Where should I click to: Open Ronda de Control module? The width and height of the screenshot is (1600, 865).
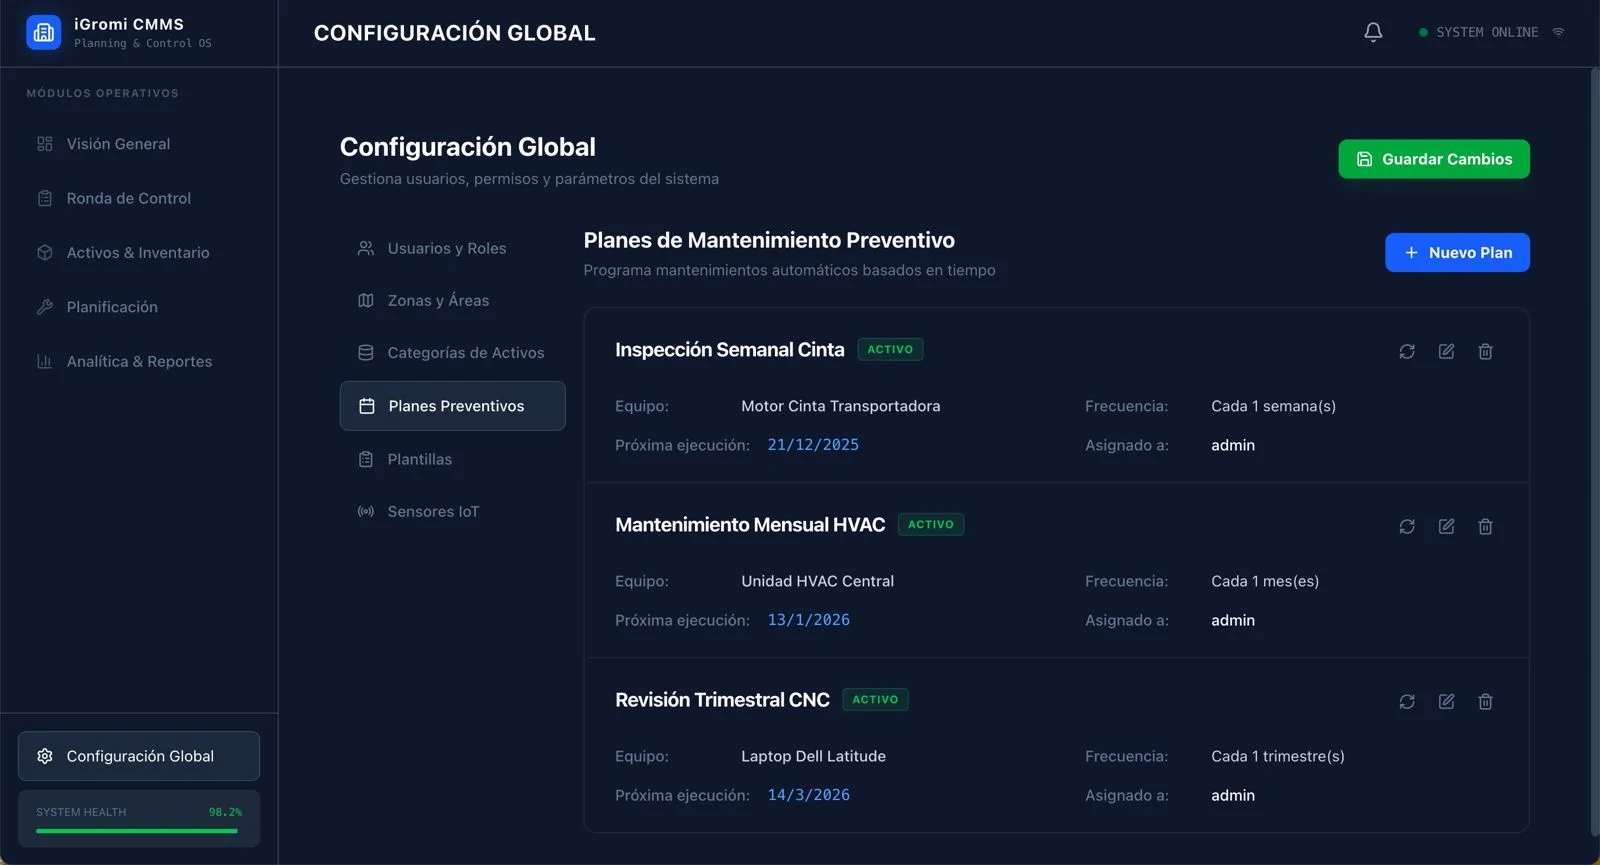(x=139, y=198)
